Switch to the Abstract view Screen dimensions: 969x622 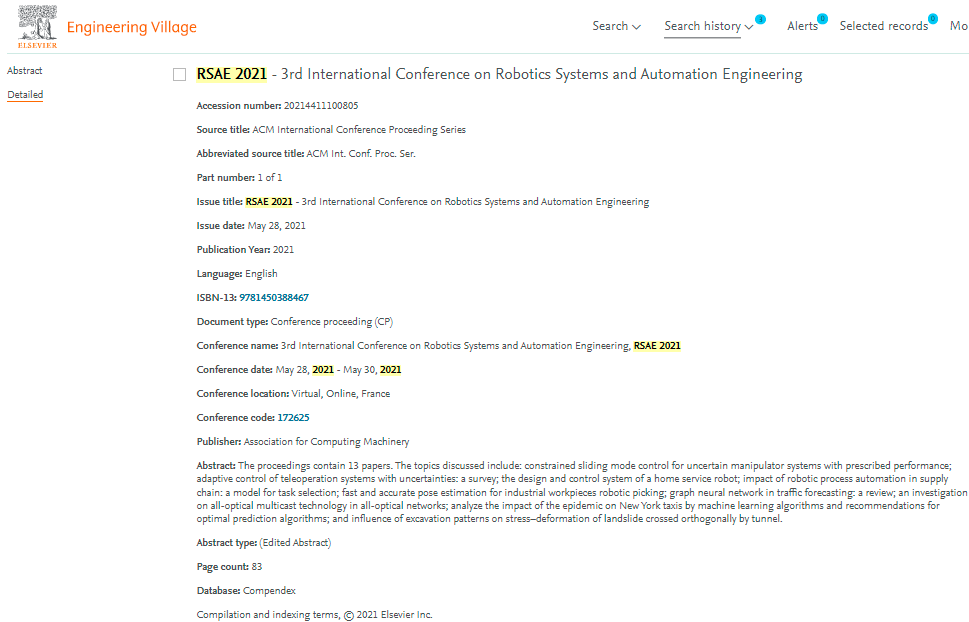point(25,71)
